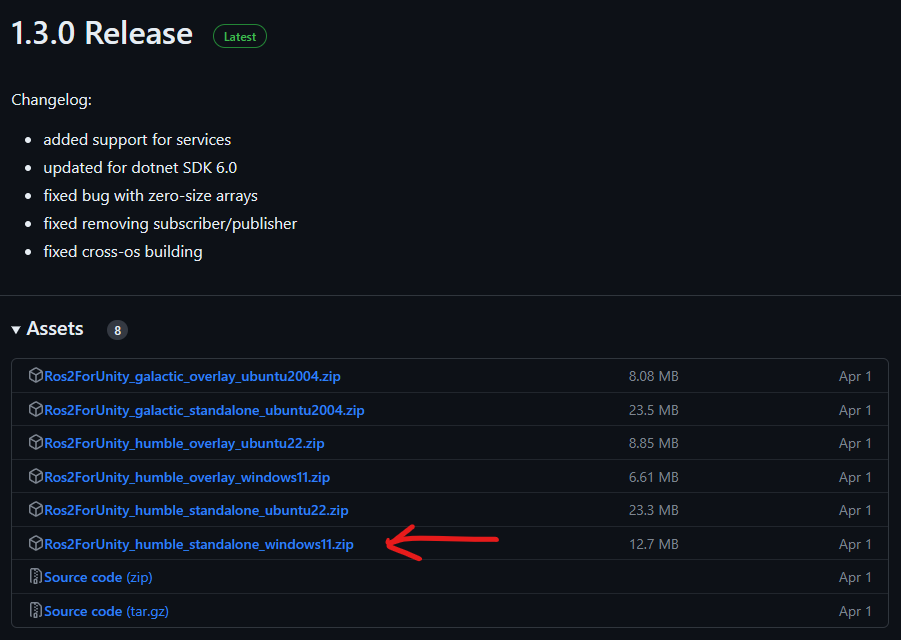Click the green Latest badge
This screenshot has height=640, width=901.
[240, 36]
